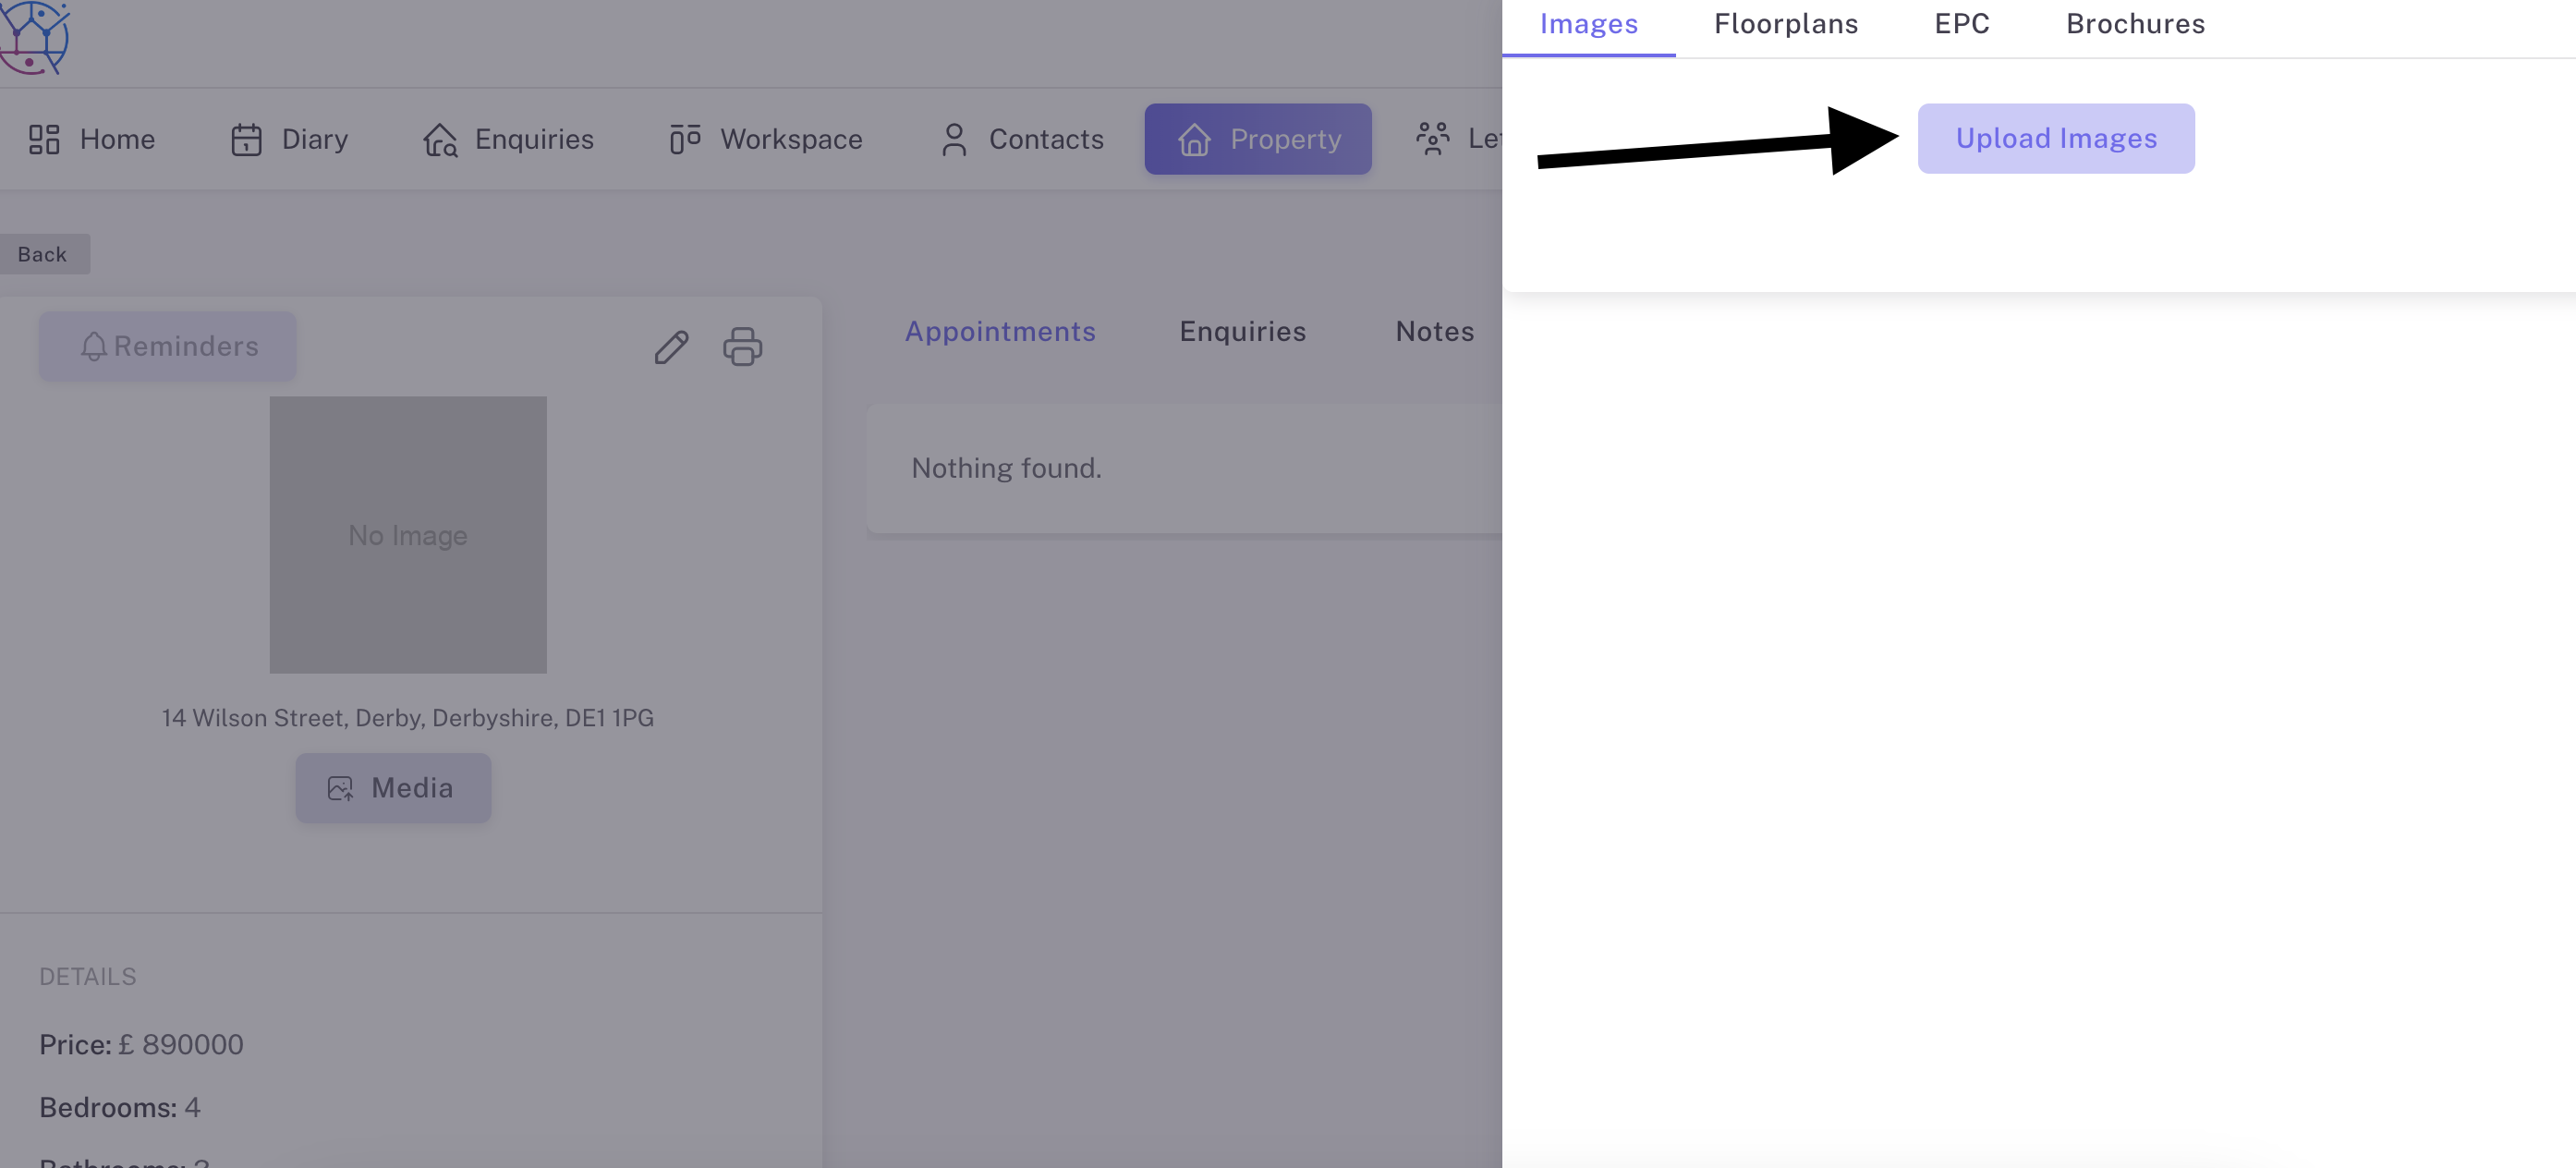Open the Diary calendar icon
This screenshot has width=2576, height=1168.
[248, 139]
